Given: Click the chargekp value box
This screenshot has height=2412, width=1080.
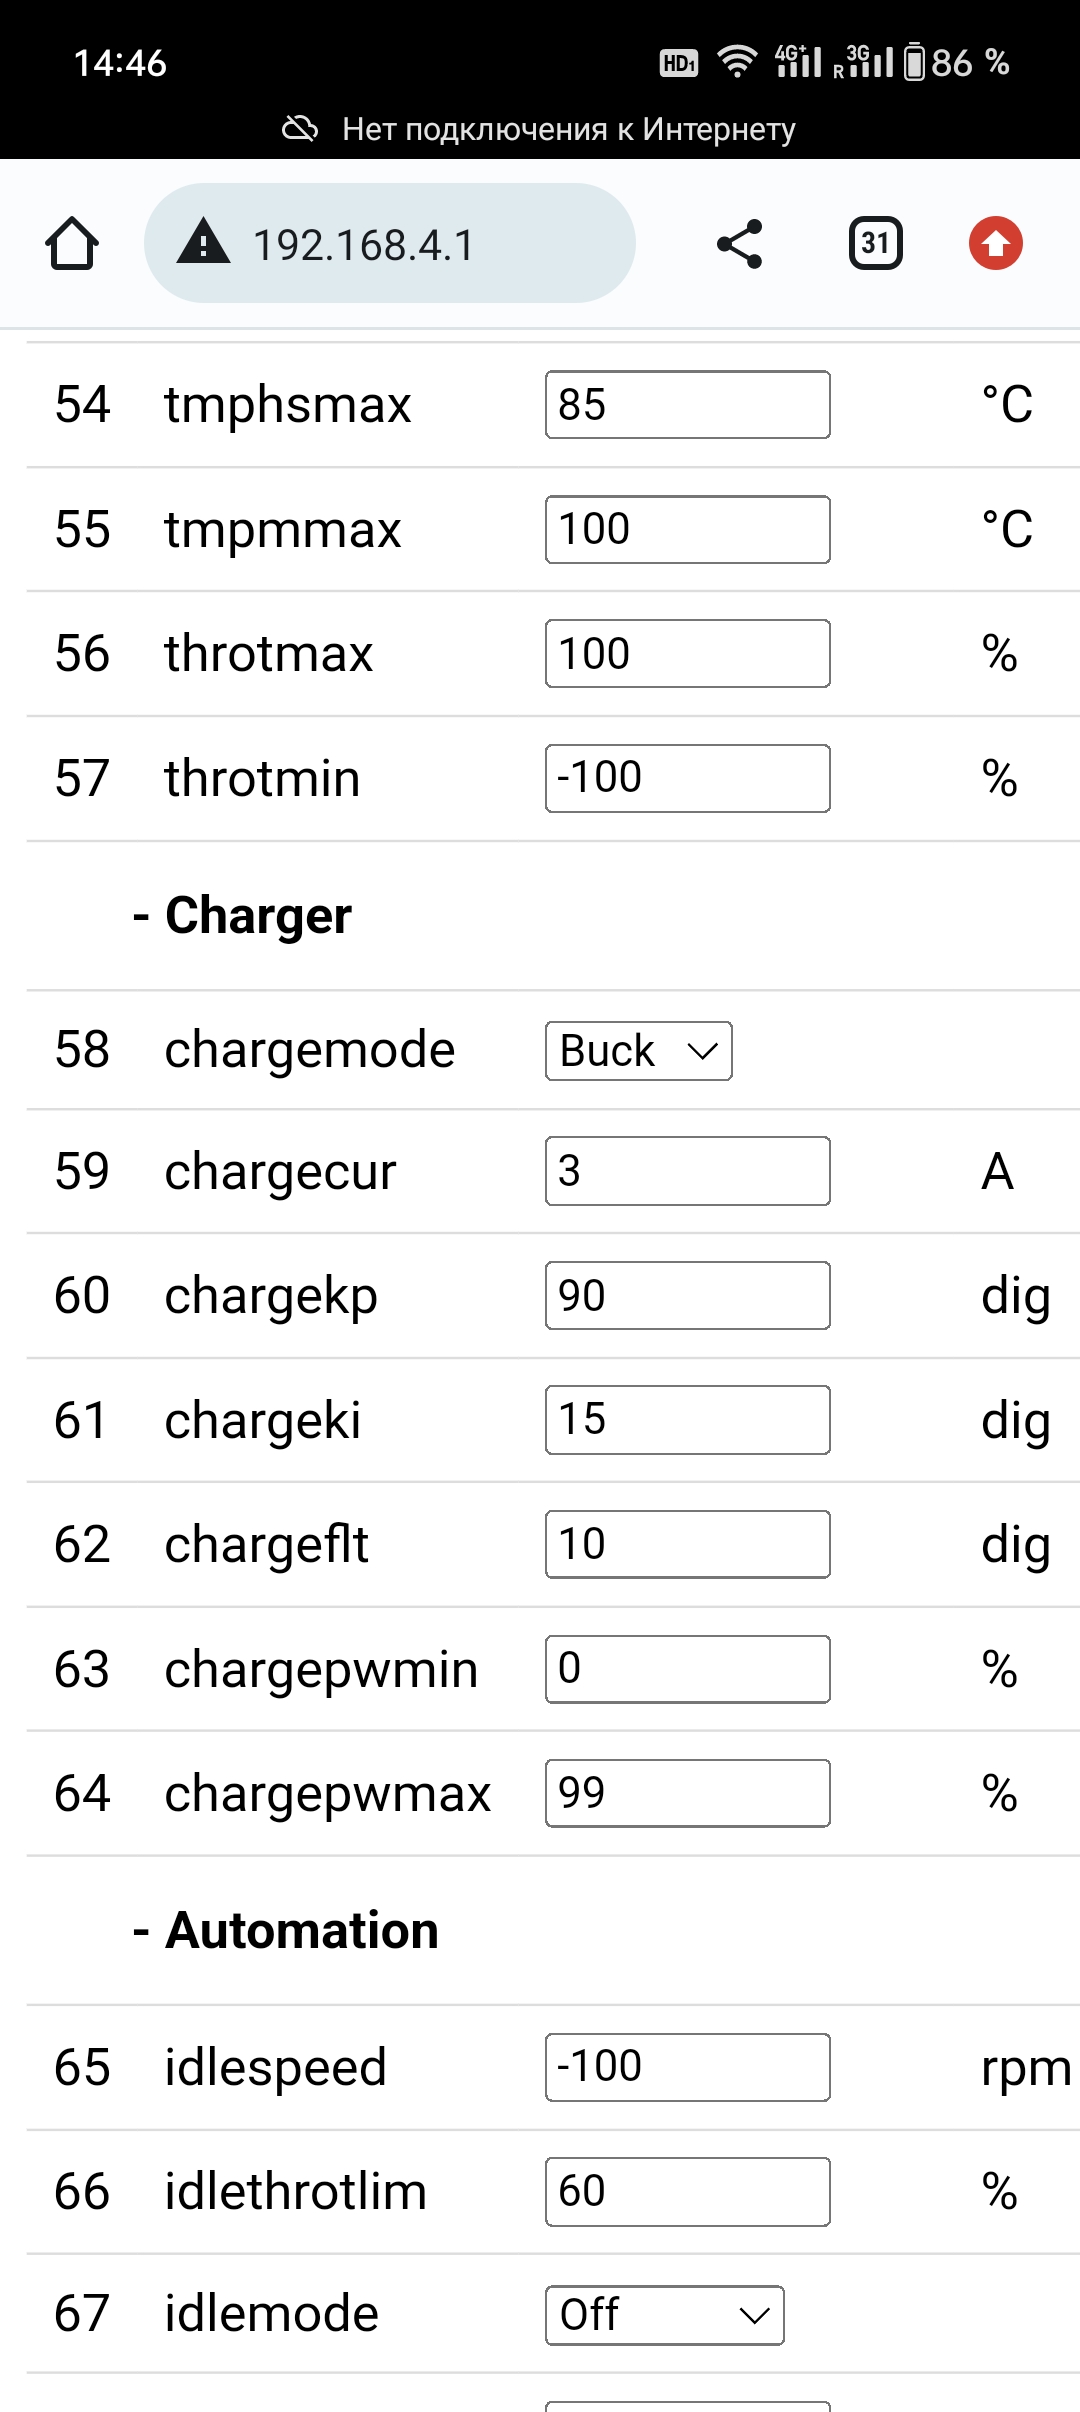Looking at the screenshot, I should pos(687,1296).
